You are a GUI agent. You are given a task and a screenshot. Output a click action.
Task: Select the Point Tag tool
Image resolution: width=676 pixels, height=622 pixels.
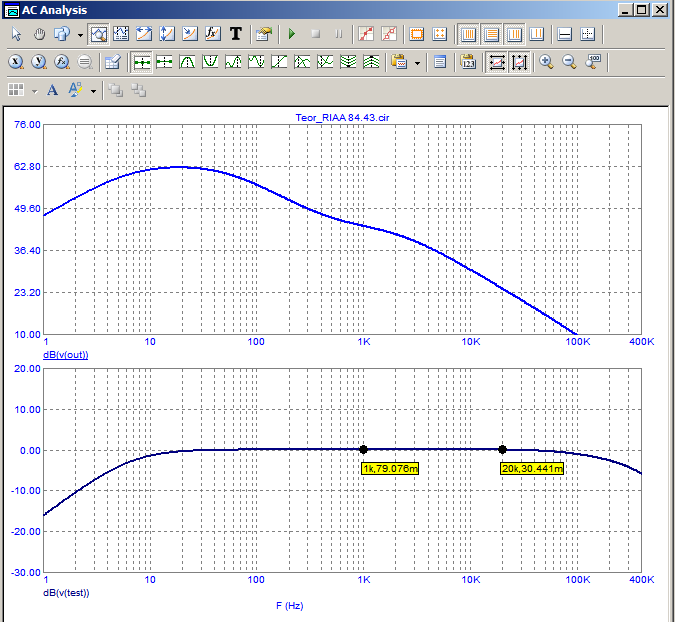(190, 34)
